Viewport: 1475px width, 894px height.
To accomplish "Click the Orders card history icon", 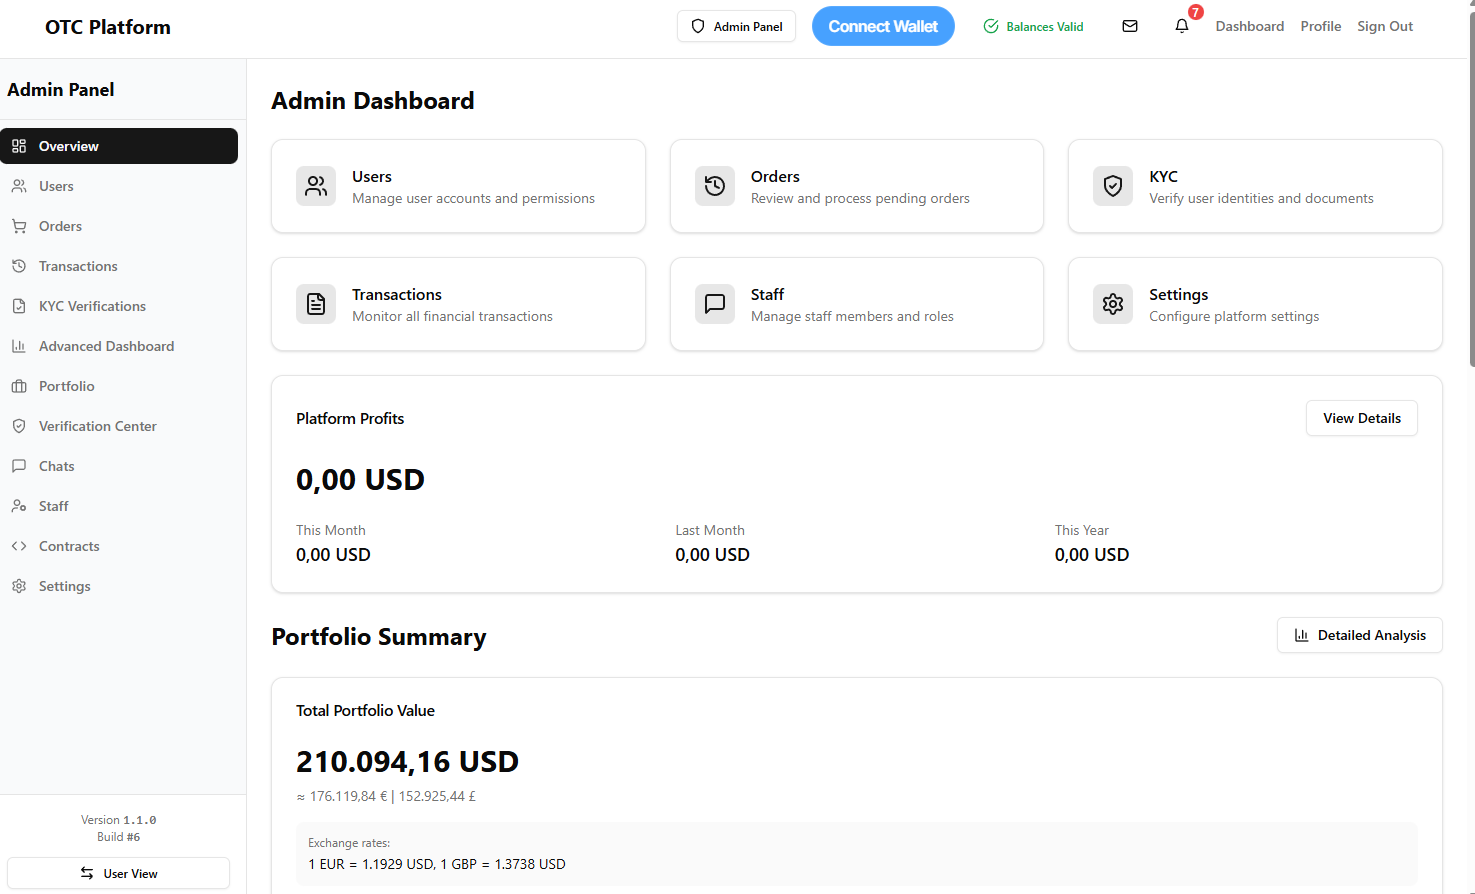I will [x=714, y=186].
